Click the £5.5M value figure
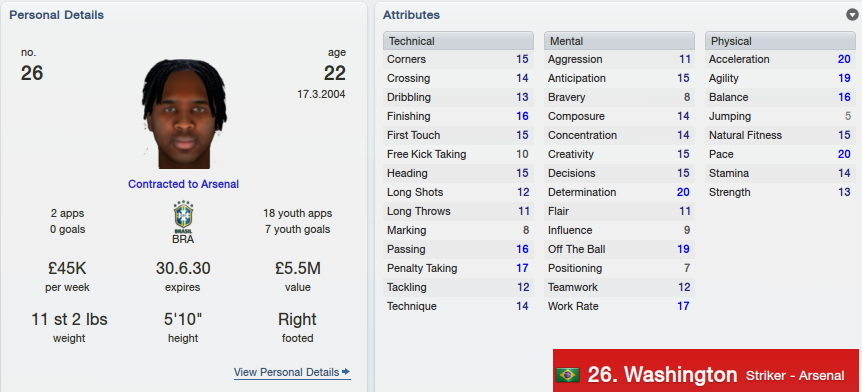Screen dimensions: 862x392 click(297, 268)
